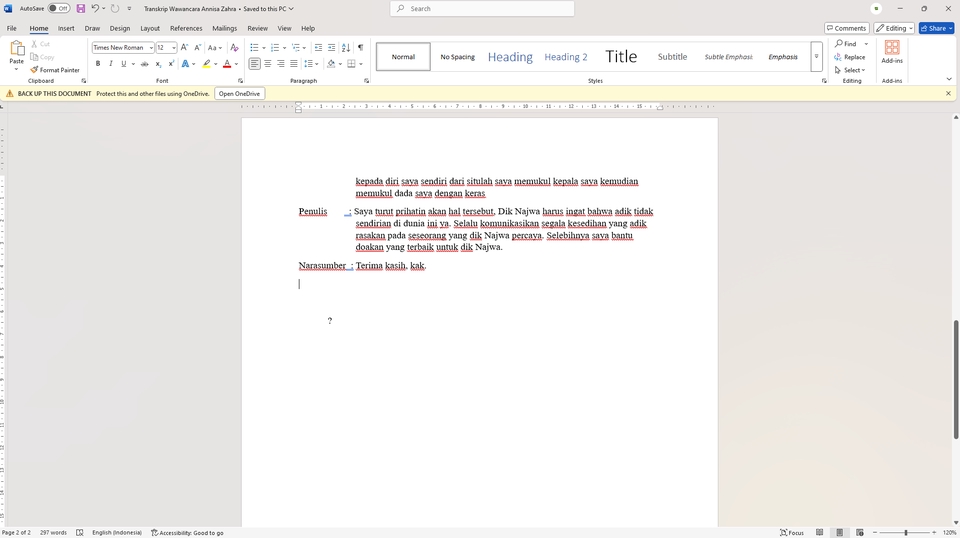
Task: Expand numbering list options
Action: point(285,48)
